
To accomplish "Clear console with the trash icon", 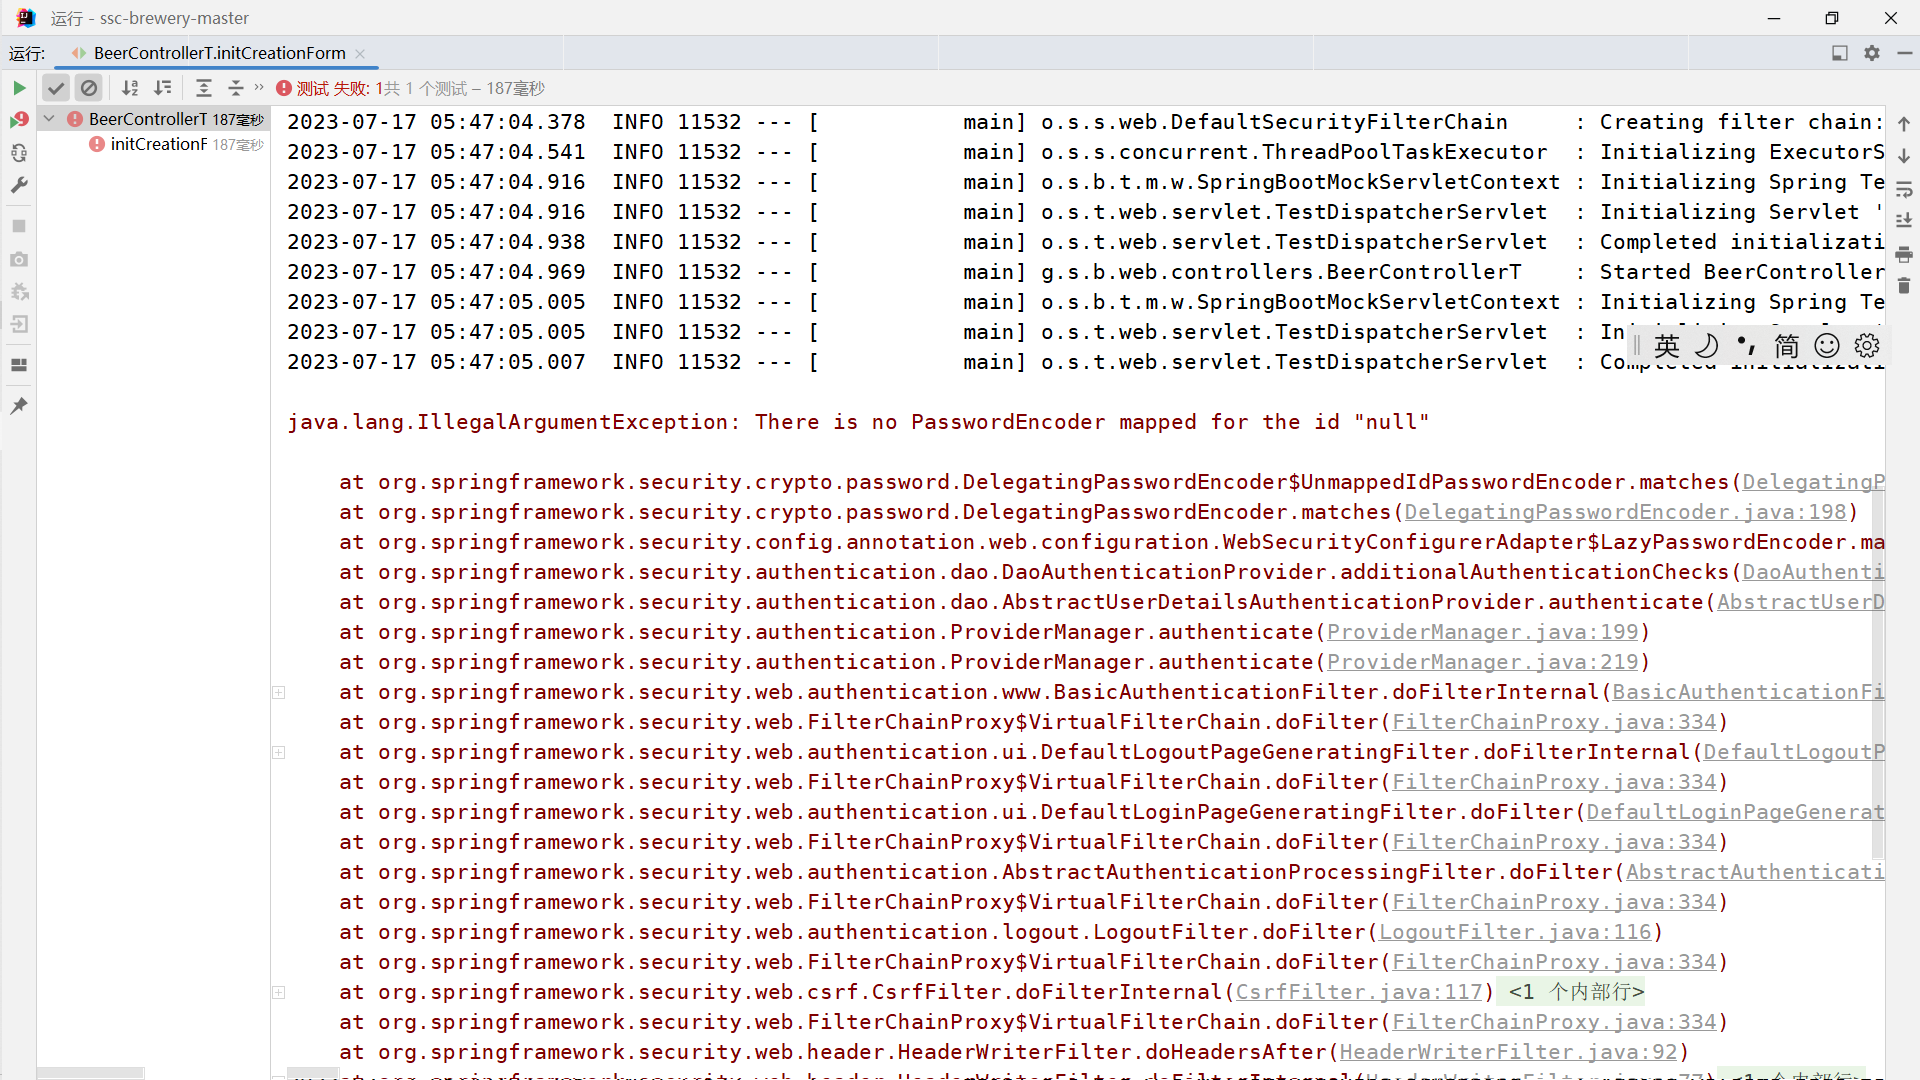I will point(1904,286).
